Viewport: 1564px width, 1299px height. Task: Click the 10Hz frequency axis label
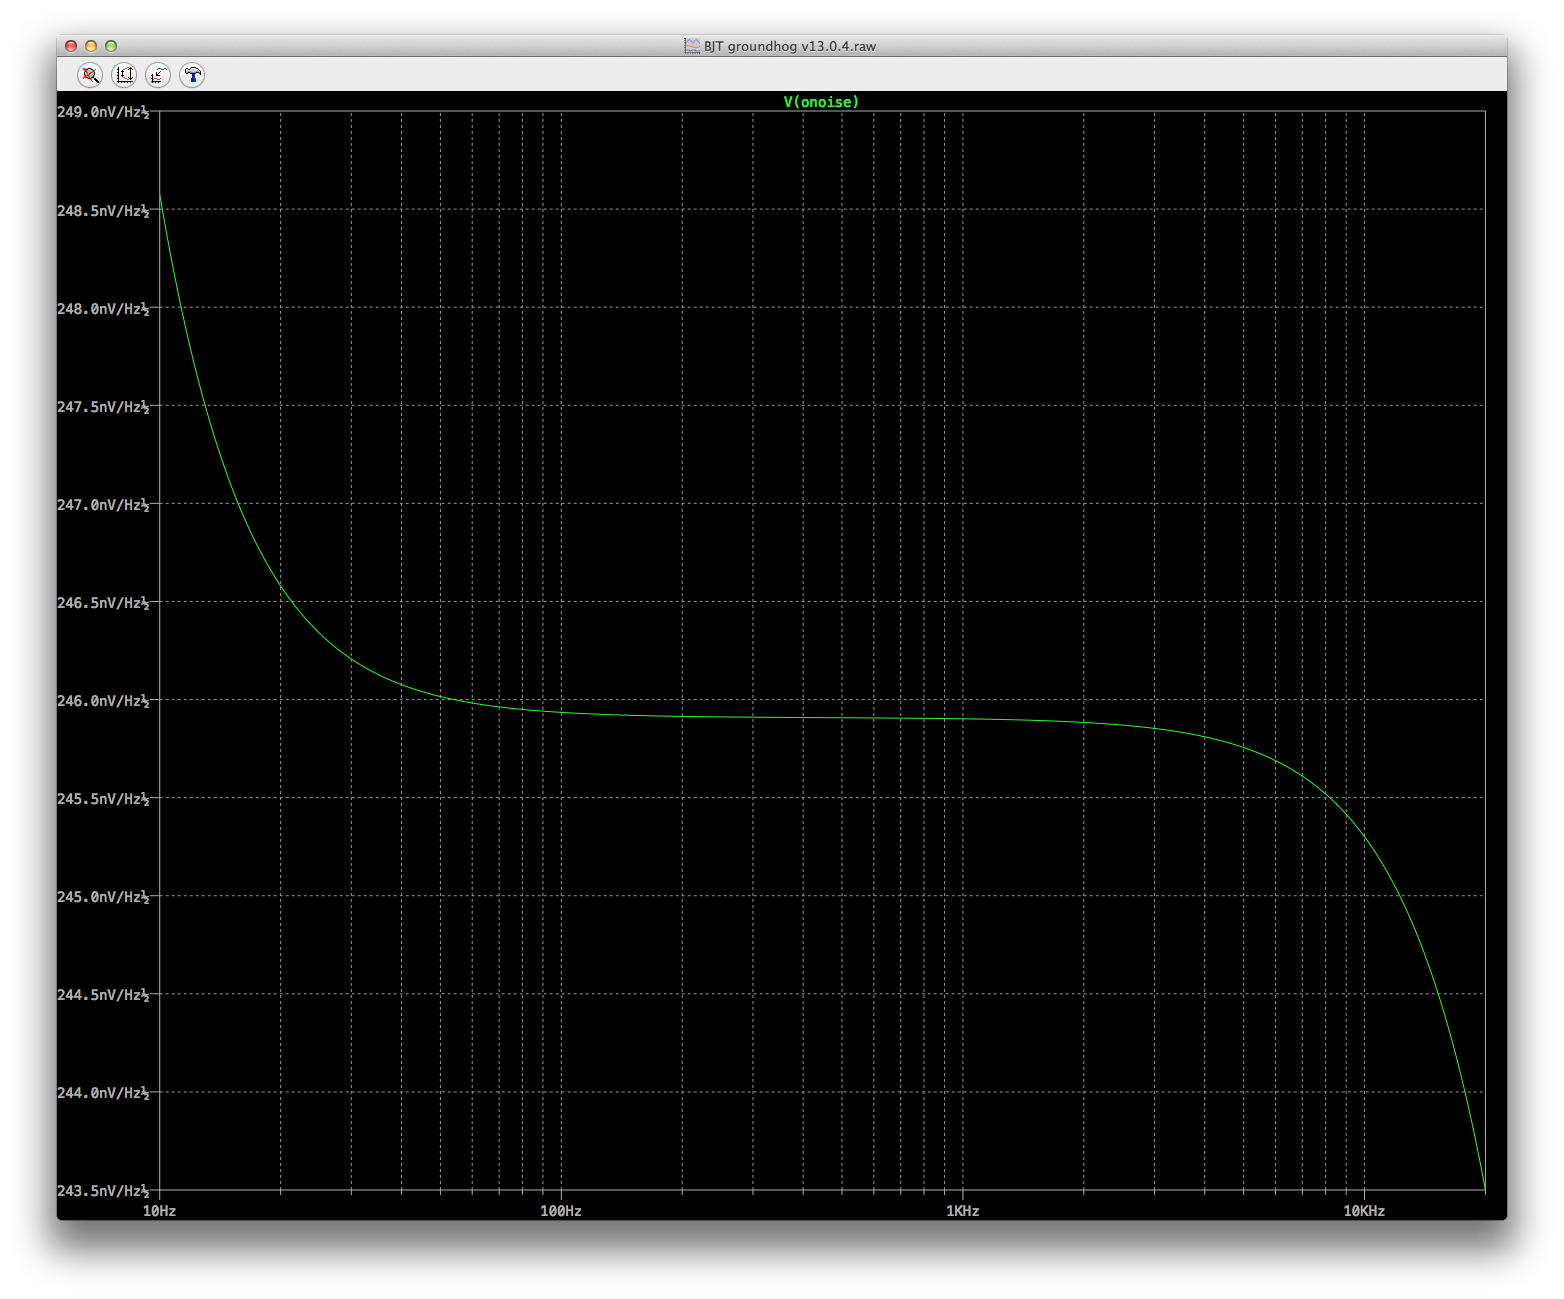click(x=159, y=1211)
